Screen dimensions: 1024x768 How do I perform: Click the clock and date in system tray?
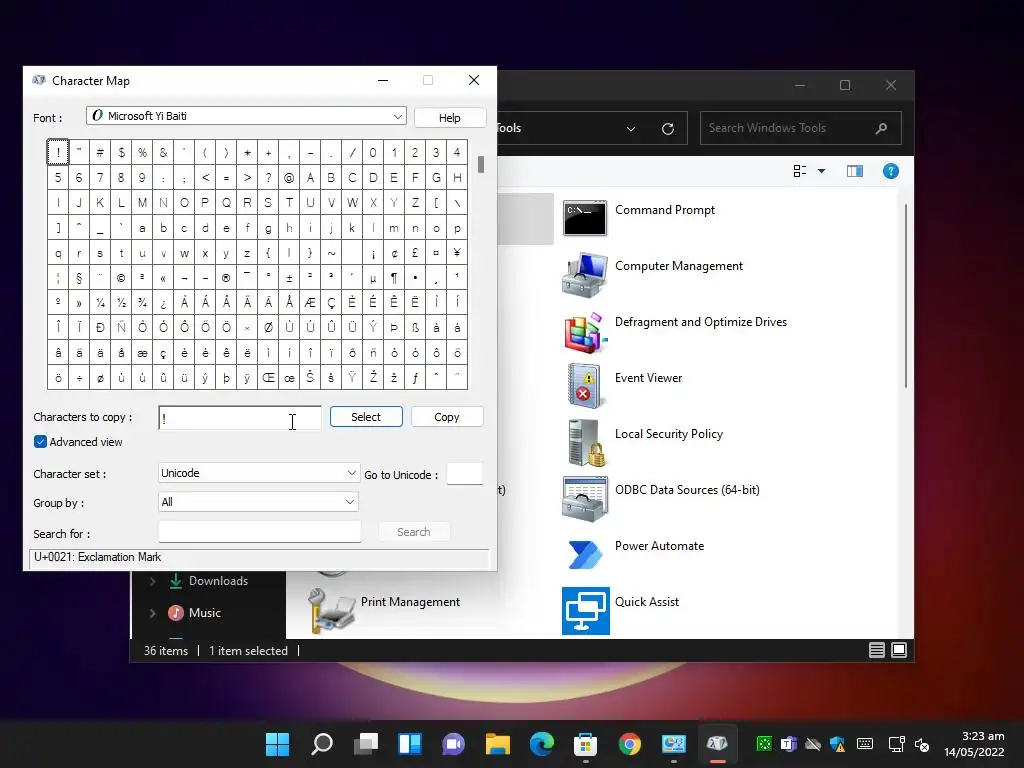(x=974, y=744)
